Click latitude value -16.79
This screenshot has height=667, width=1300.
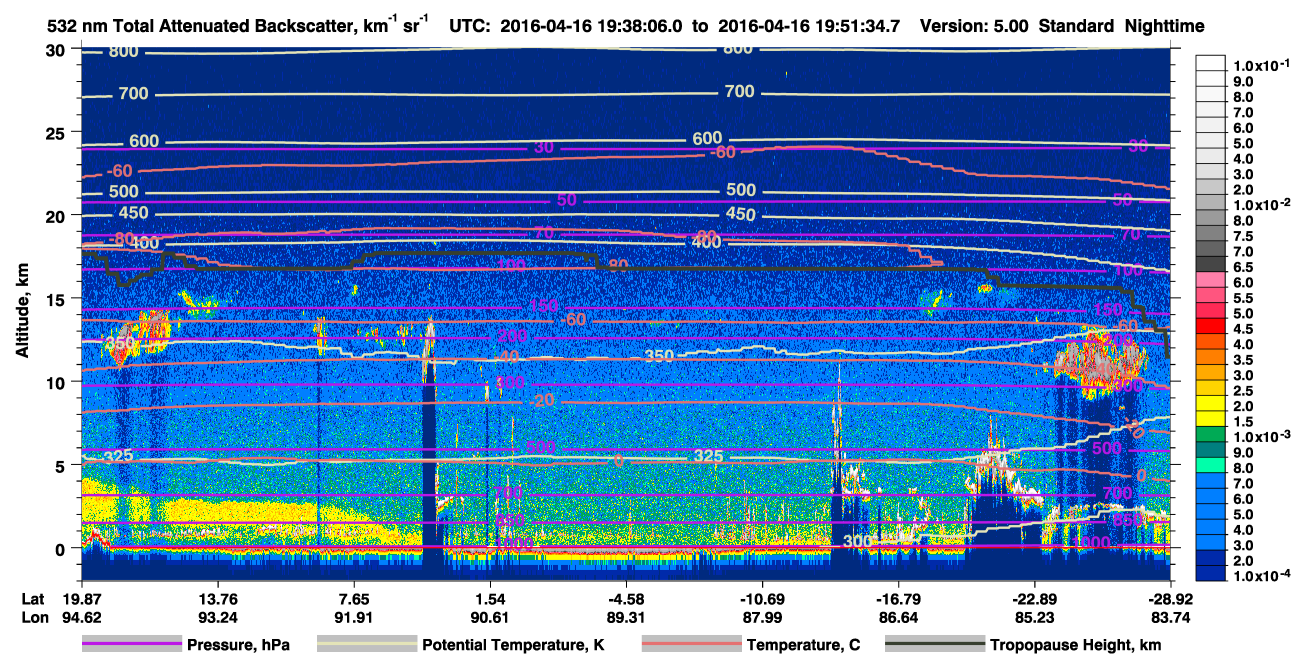(898, 599)
